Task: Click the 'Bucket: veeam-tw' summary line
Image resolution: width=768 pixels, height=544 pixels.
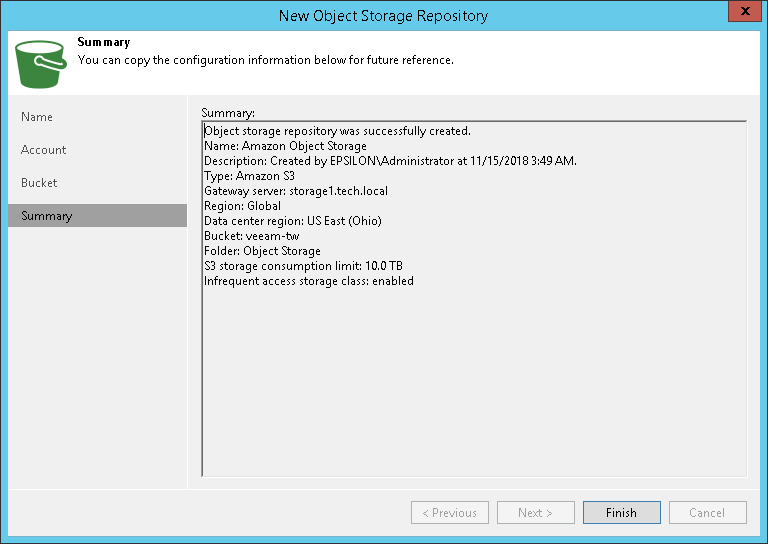Action: pyautogui.click(x=251, y=236)
